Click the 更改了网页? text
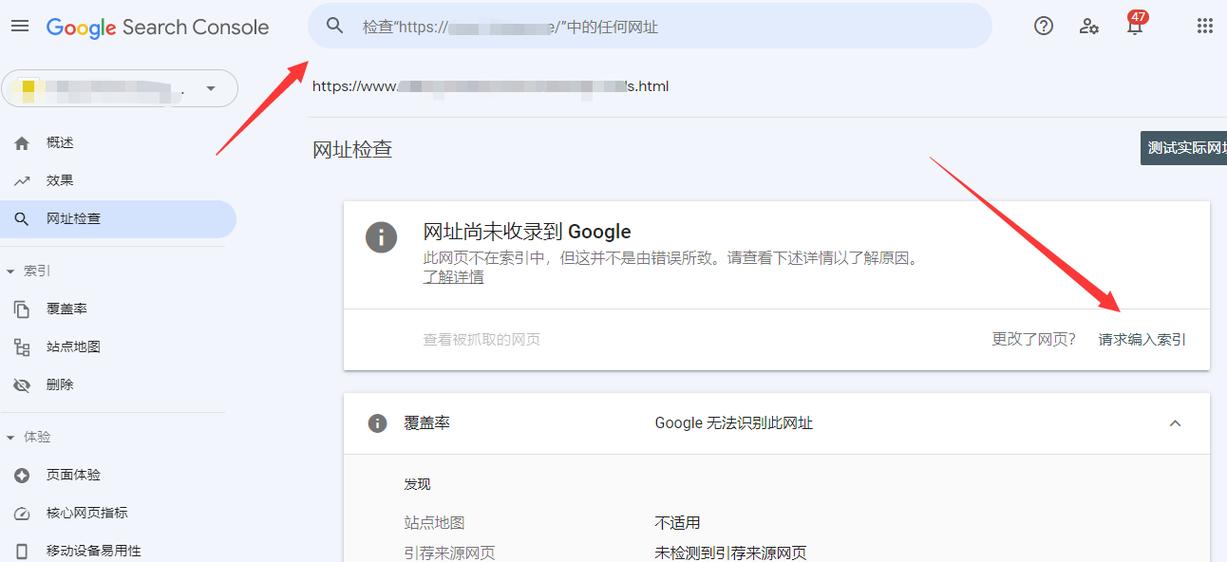The height and width of the screenshot is (562, 1227). [x=1034, y=340]
